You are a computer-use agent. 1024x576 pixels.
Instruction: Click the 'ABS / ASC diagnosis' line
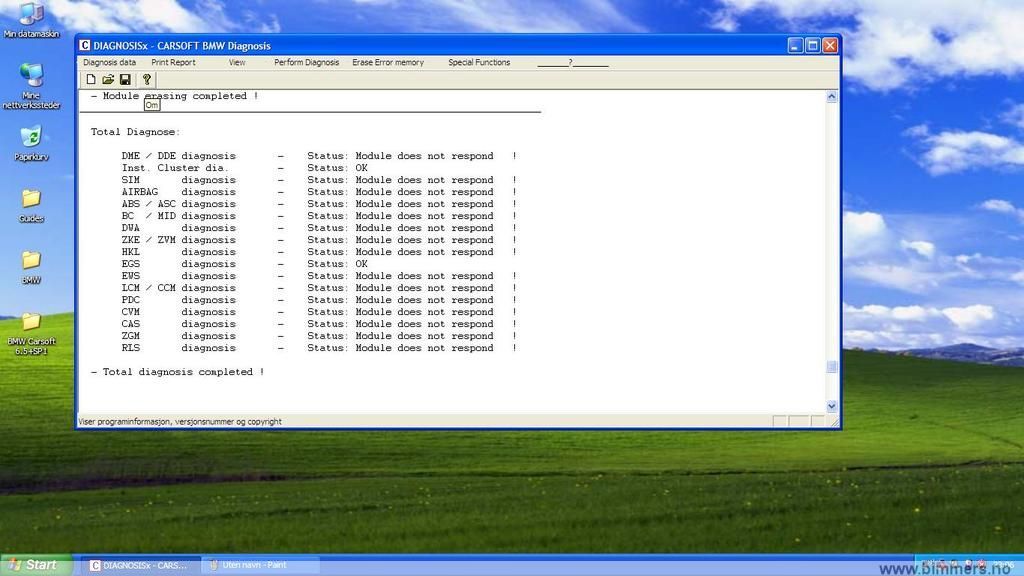click(x=319, y=204)
